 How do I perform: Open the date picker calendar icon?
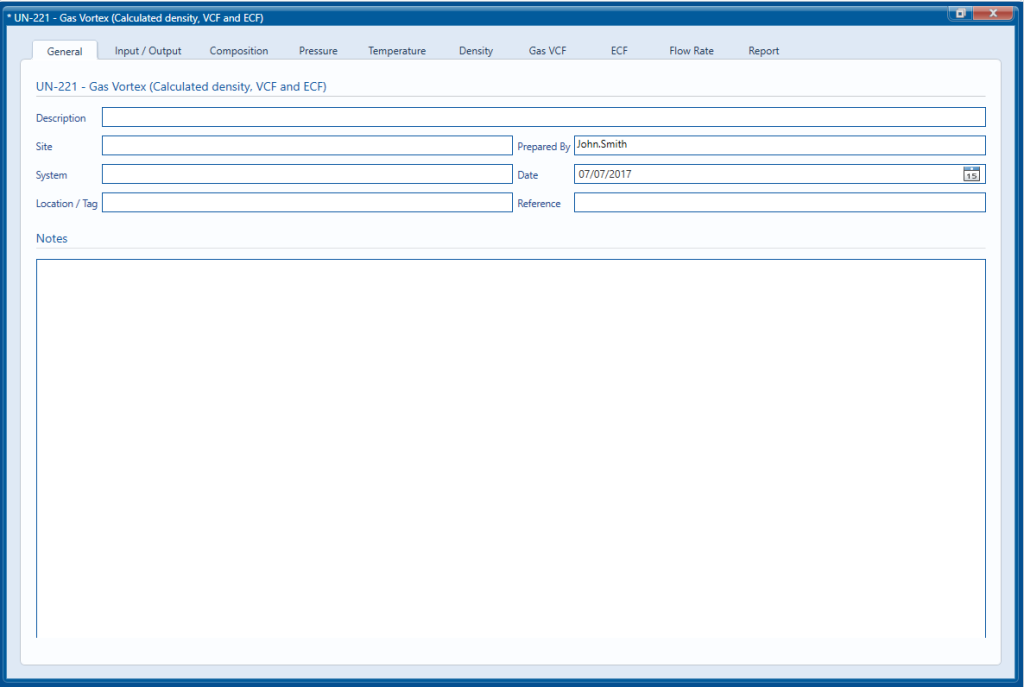[x=969, y=173]
